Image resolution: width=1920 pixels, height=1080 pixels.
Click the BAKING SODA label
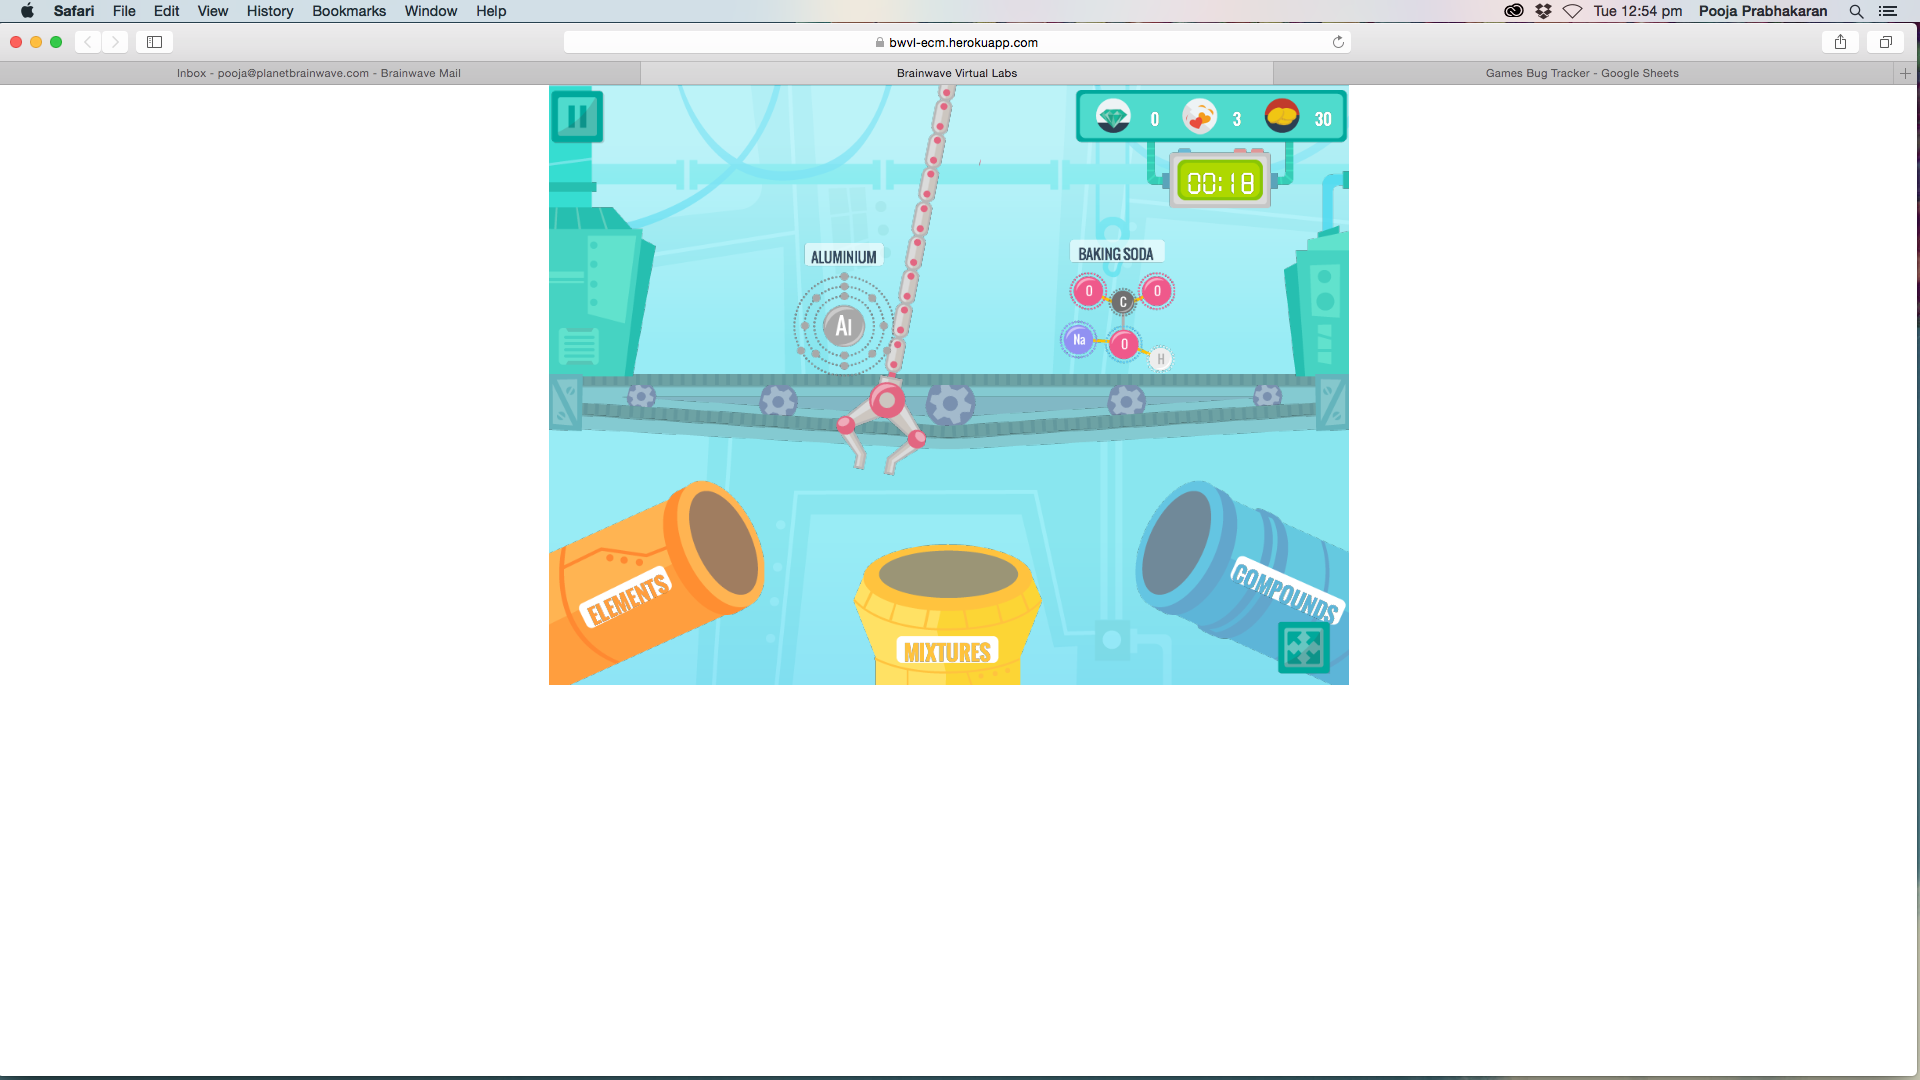(x=1116, y=254)
